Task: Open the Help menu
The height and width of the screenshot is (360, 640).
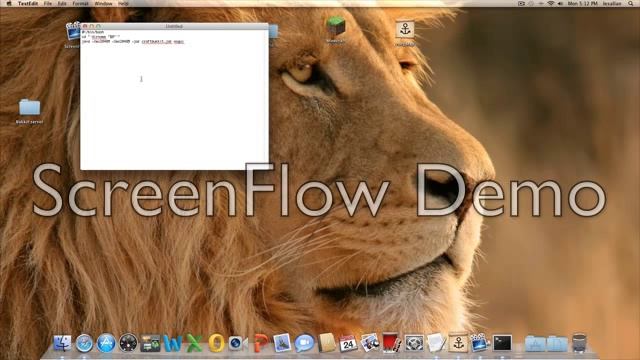Action: click(123, 3)
